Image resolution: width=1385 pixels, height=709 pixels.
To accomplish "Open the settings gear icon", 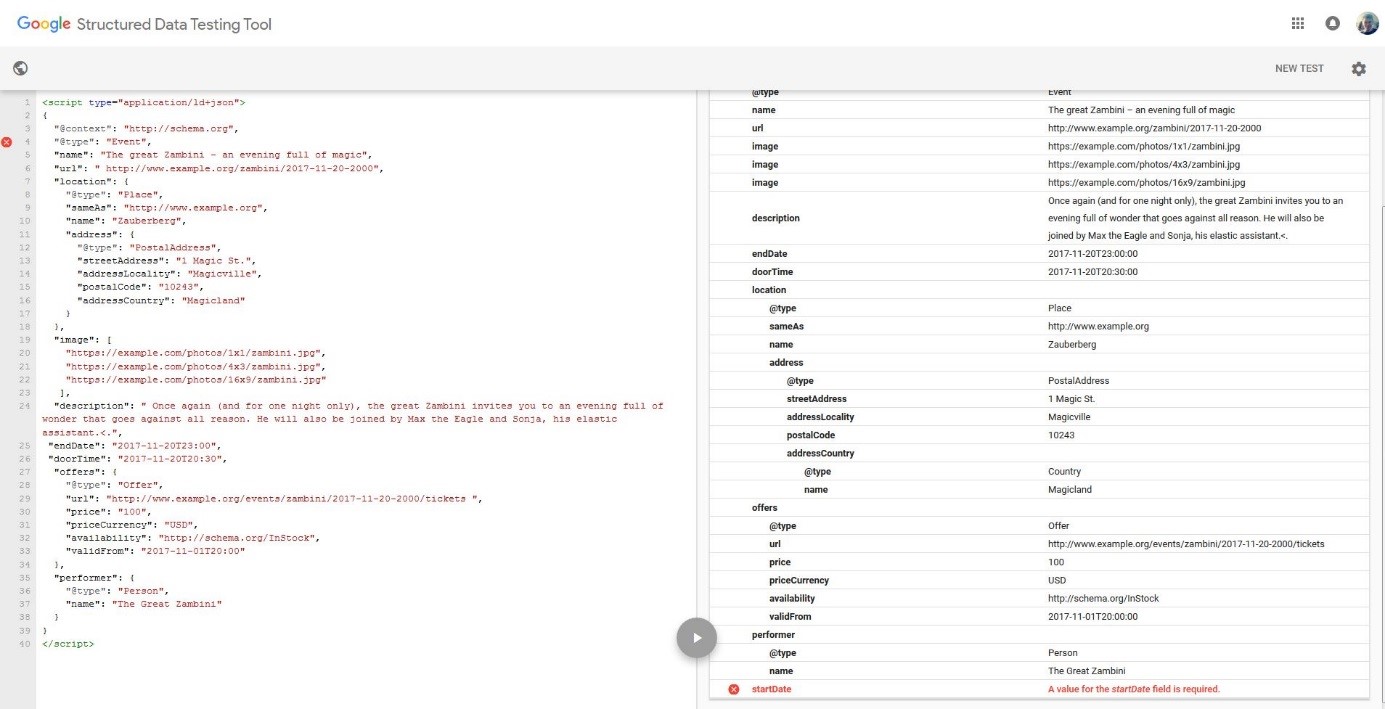I will pyautogui.click(x=1358, y=68).
